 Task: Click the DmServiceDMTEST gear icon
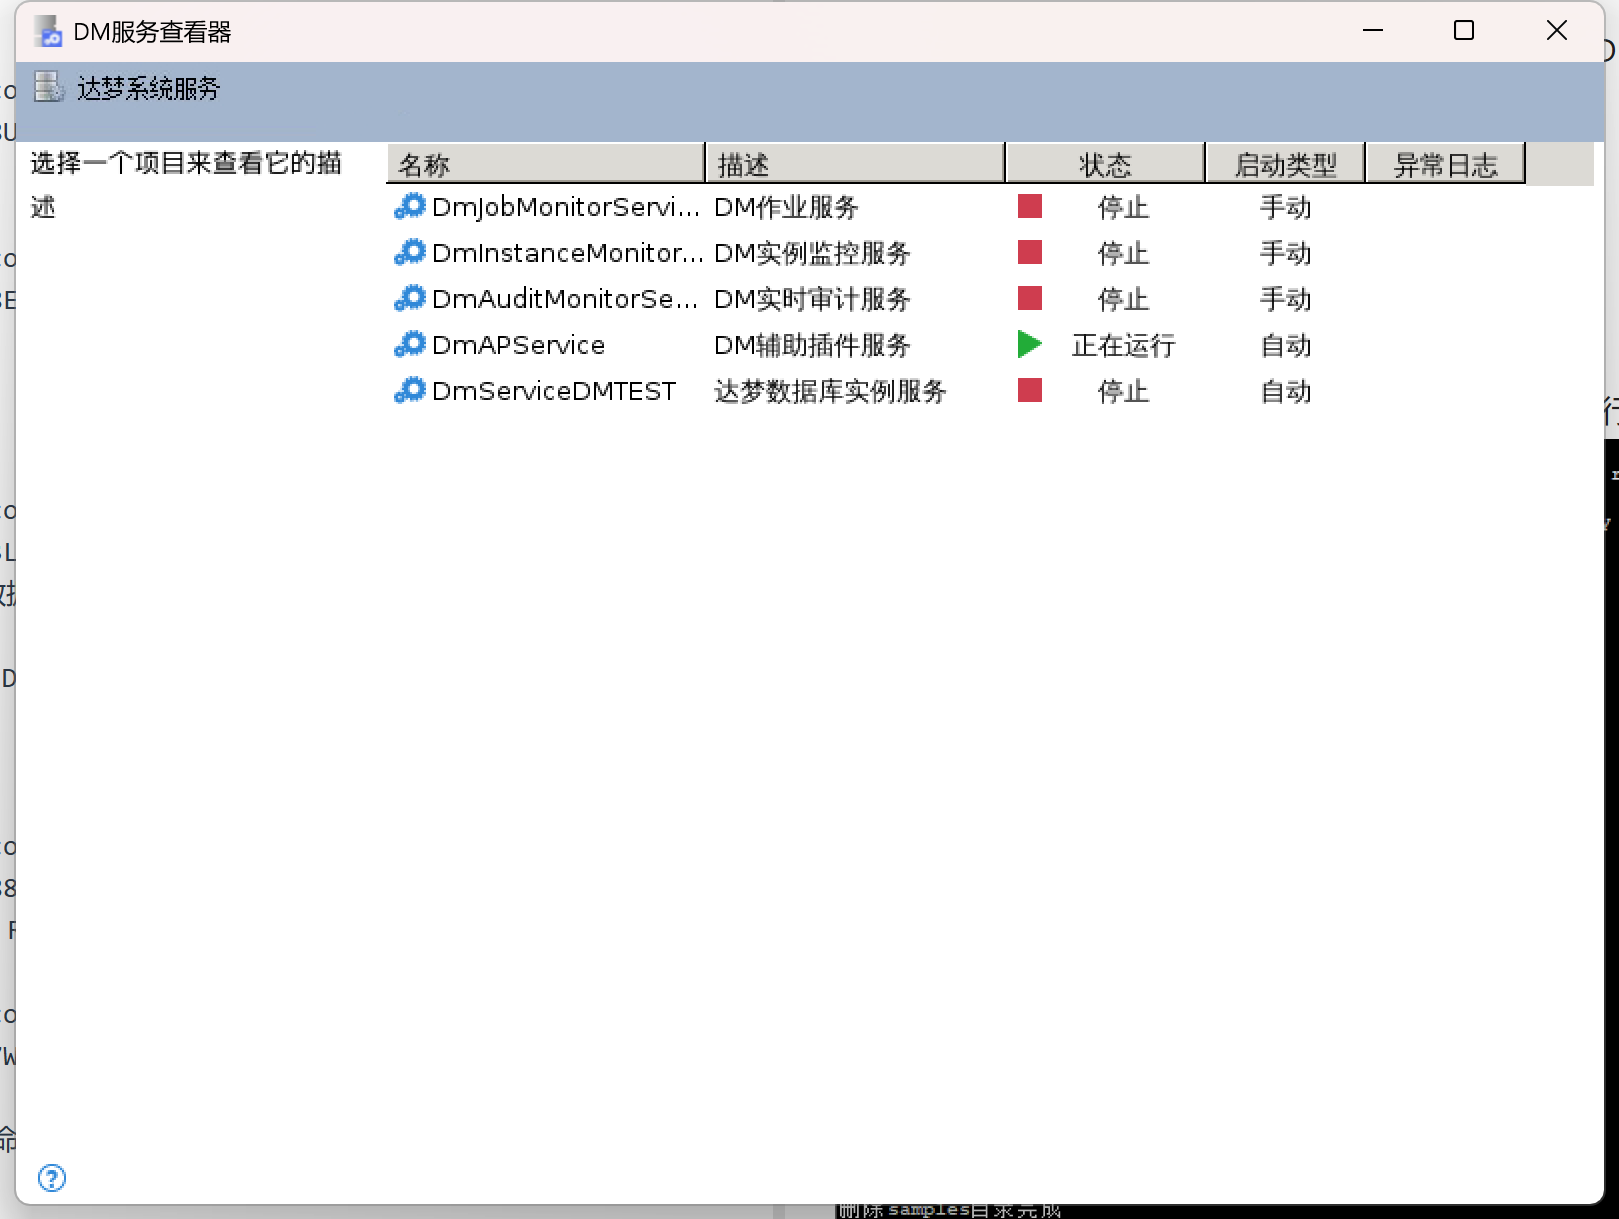[410, 390]
